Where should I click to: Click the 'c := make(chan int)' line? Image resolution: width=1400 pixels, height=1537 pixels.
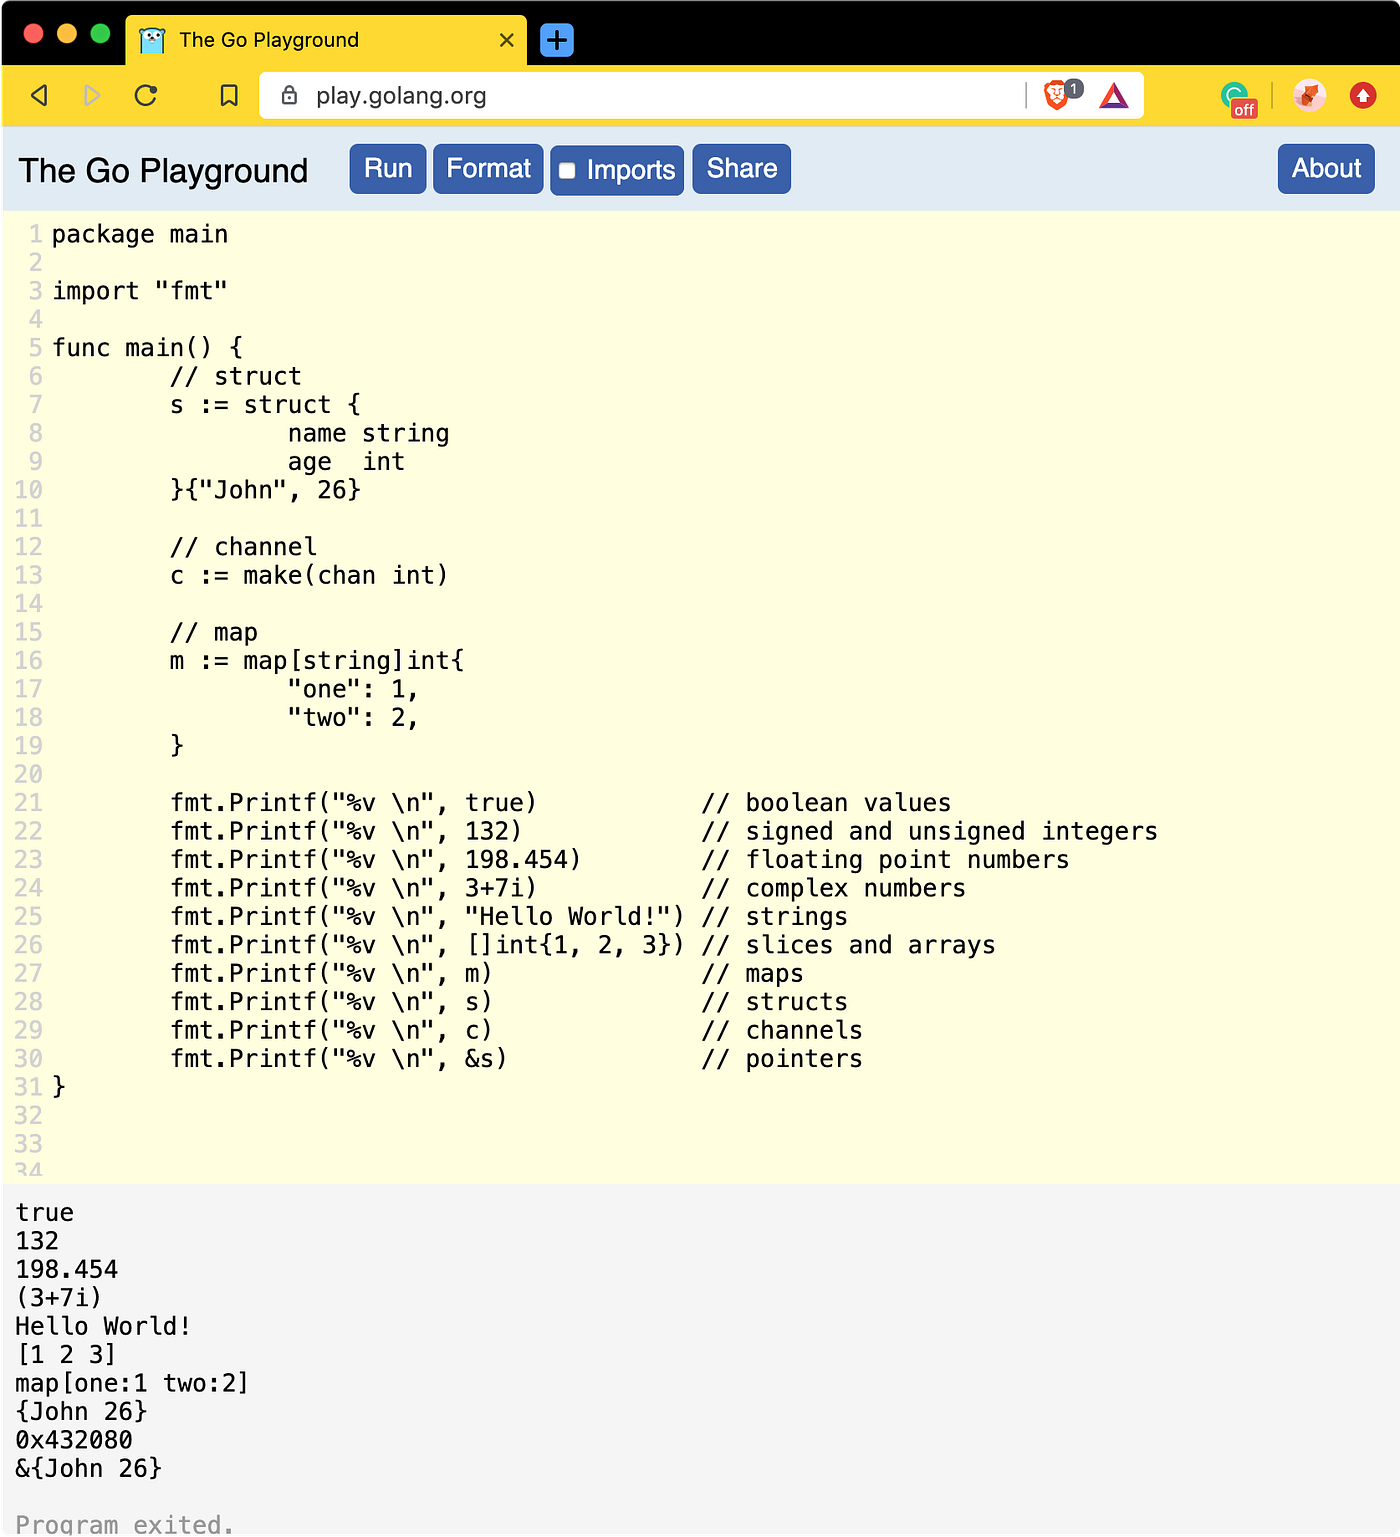click(x=309, y=576)
